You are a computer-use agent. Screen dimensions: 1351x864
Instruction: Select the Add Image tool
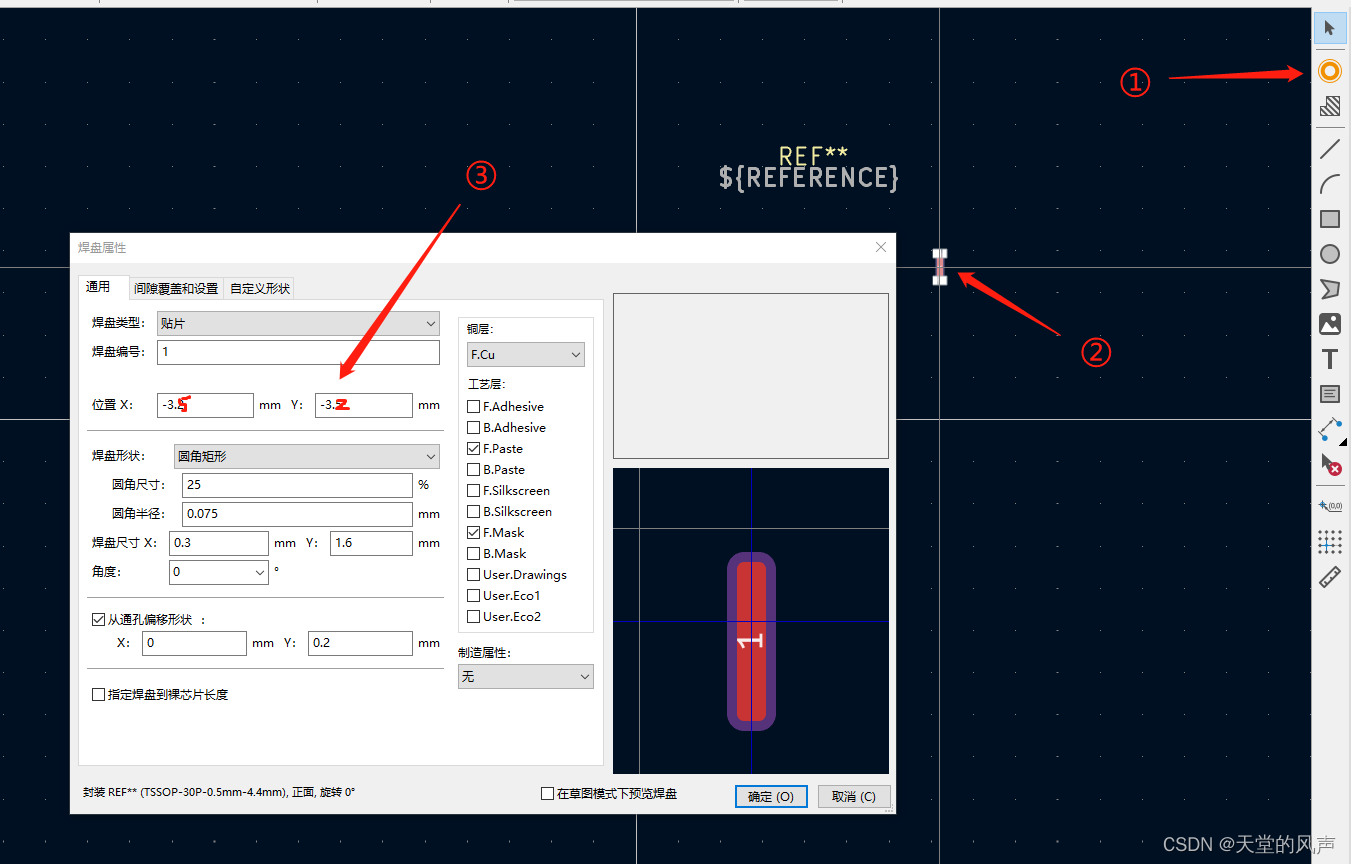pyautogui.click(x=1329, y=324)
